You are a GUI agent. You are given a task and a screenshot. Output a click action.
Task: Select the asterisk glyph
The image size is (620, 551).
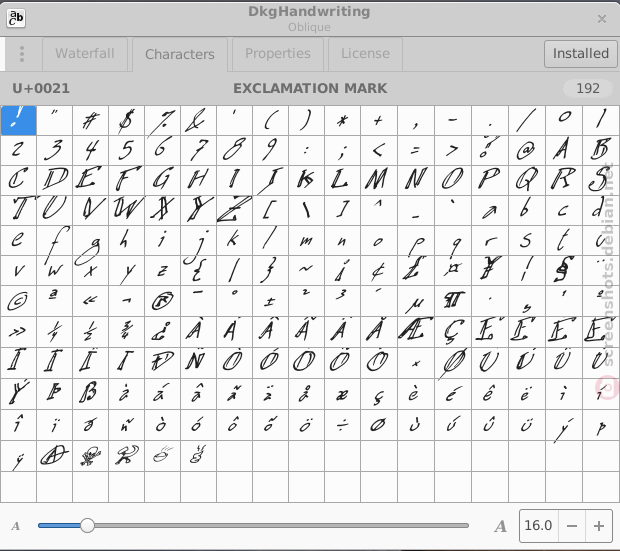342,120
